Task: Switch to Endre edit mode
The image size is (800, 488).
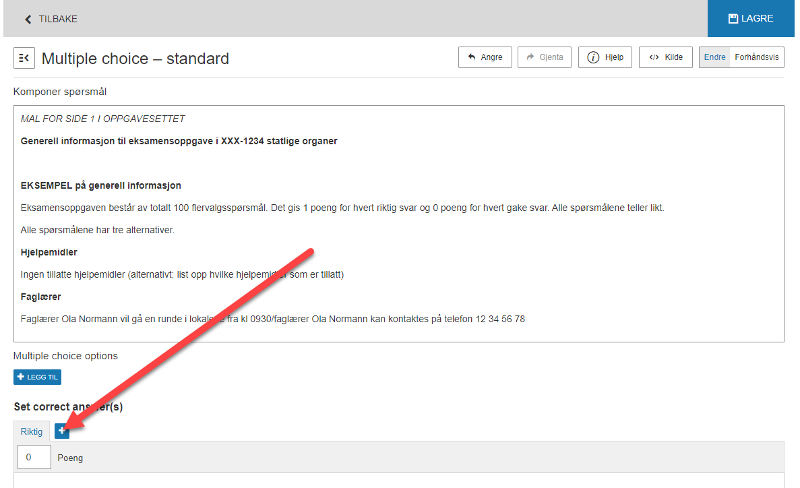Action: (714, 57)
